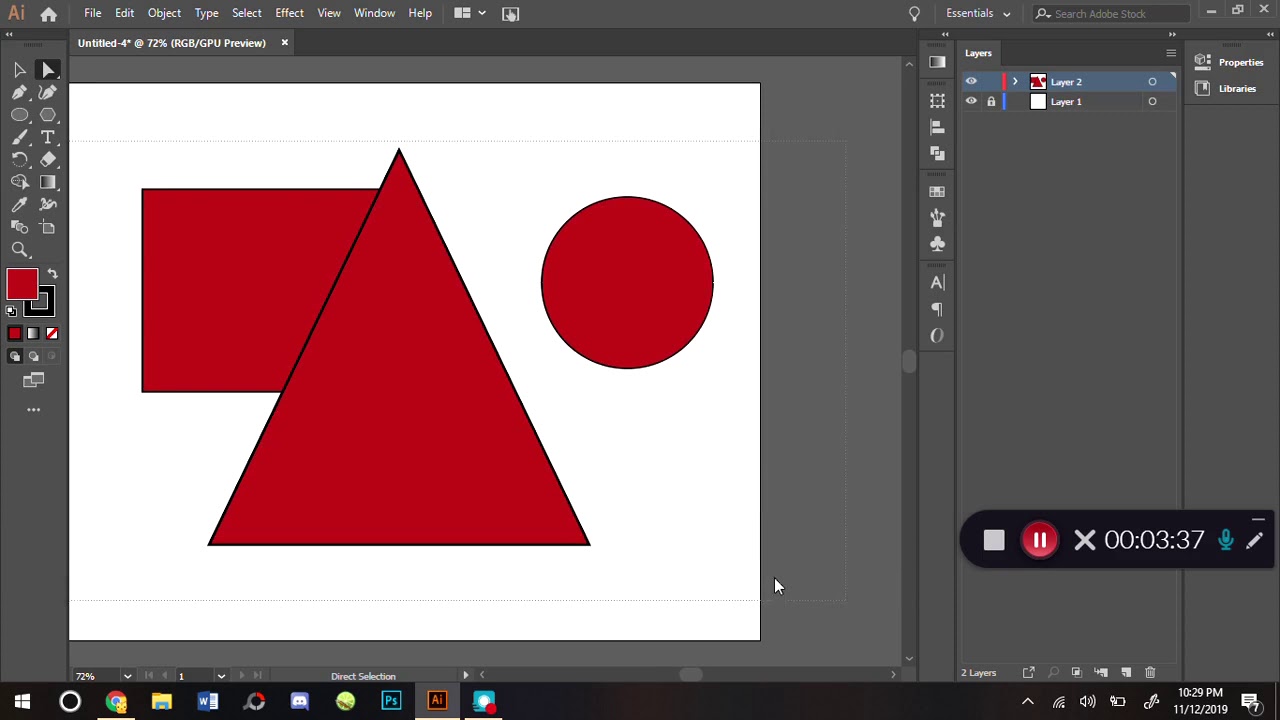The width and height of the screenshot is (1280, 720).
Task: Activate the Type tool
Action: (x=47, y=137)
